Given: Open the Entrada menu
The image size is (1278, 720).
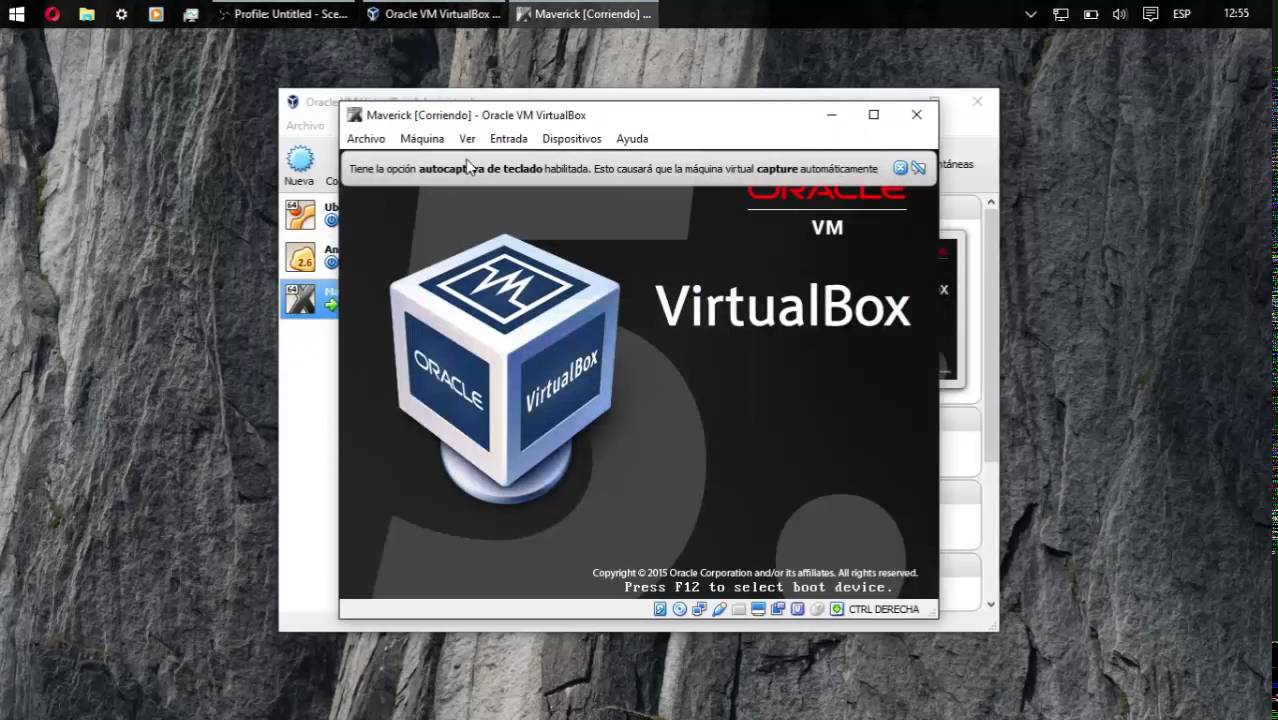Looking at the screenshot, I should tap(508, 139).
